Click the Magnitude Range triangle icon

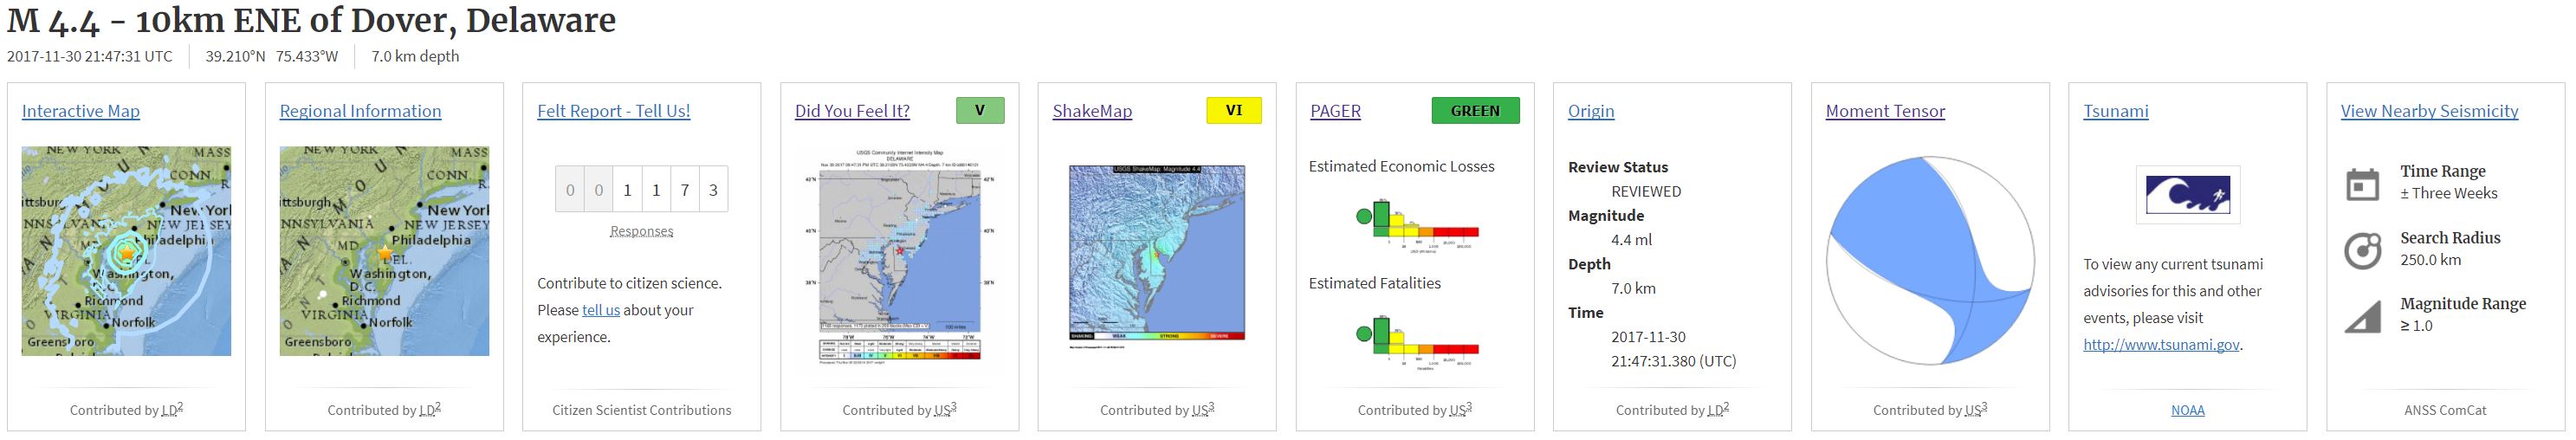(2362, 316)
